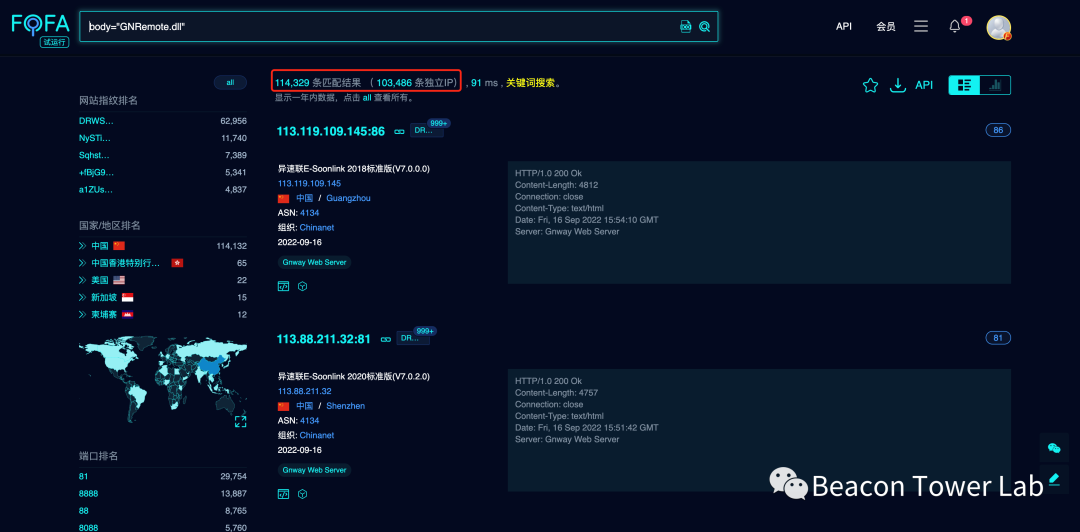Click title 异速联E-Soonlink 2018标准版(V7.0.0.0)
Viewport: 1080px width, 532px height.
click(x=353, y=169)
